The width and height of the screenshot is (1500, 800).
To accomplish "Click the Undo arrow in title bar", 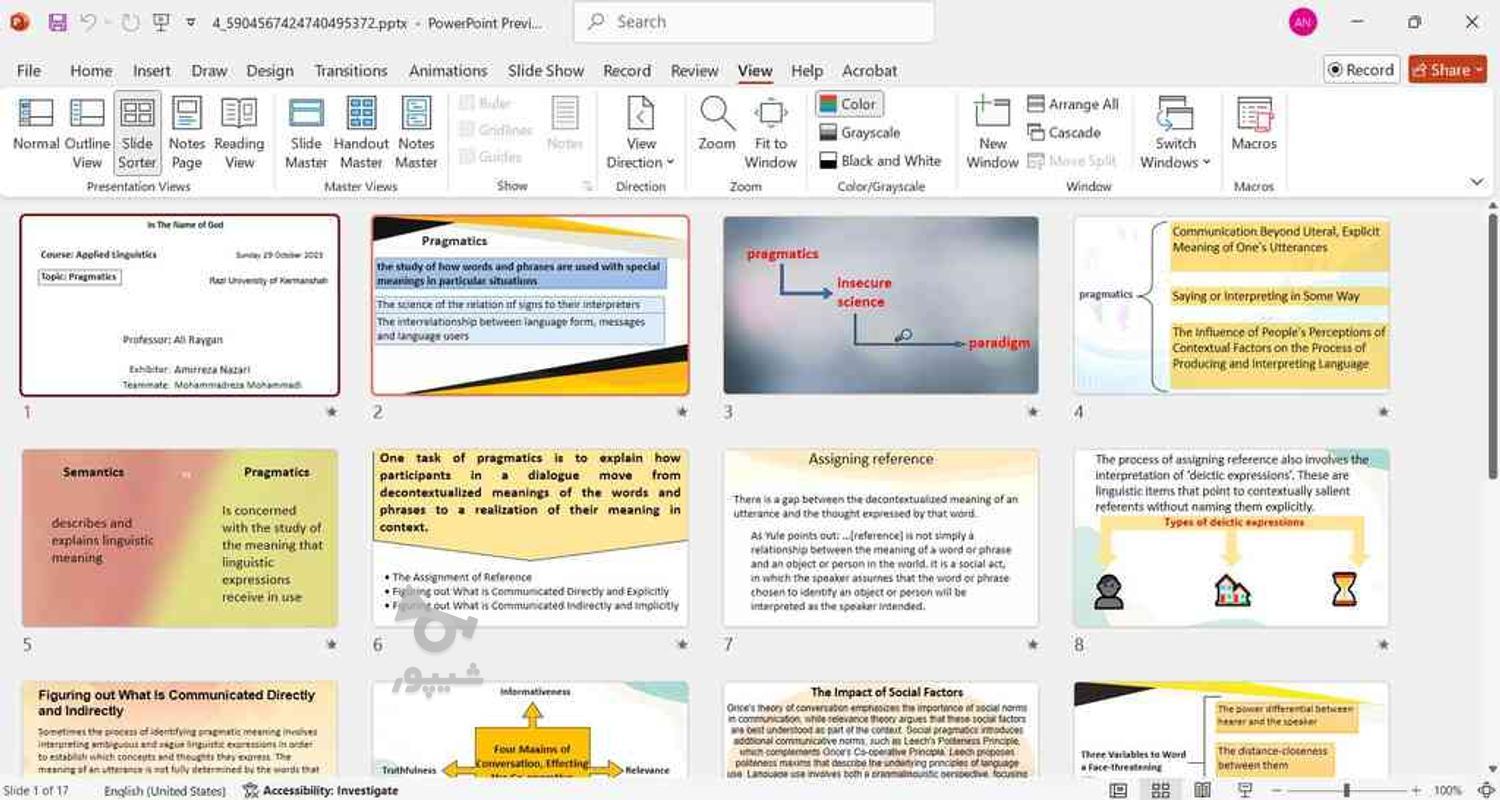I will point(88,22).
